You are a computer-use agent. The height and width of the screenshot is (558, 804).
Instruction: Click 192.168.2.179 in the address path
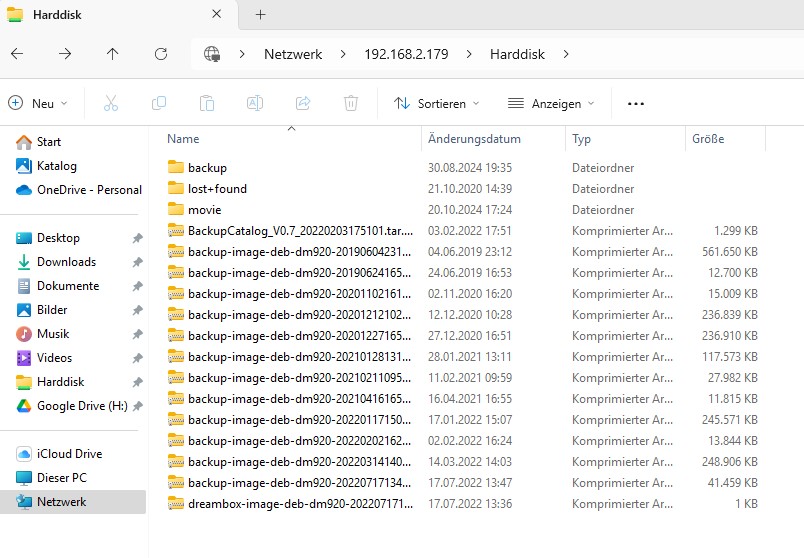point(406,54)
